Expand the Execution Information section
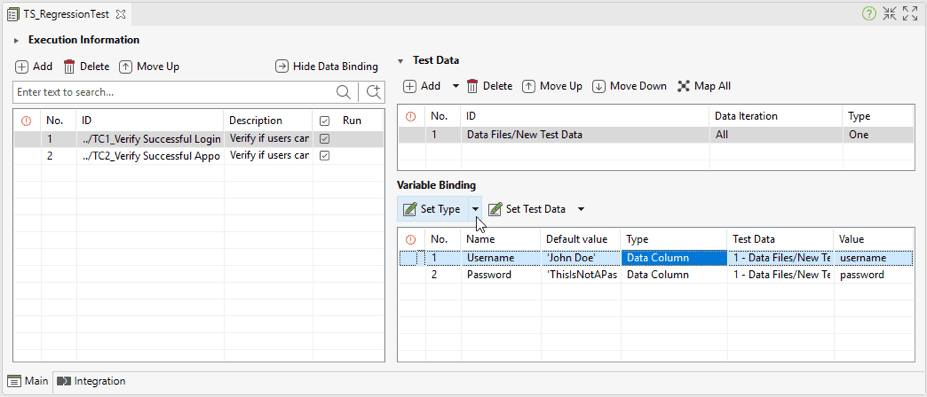Image resolution: width=927 pixels, height=397 pixels. coord(17,40)
